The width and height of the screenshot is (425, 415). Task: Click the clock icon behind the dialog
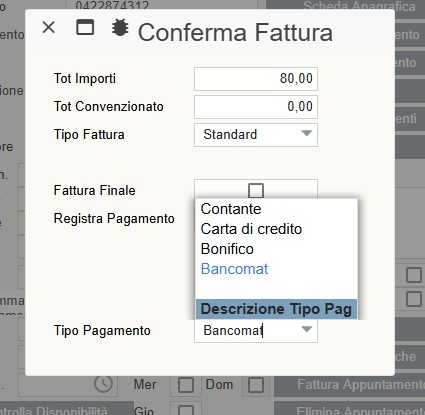coord(103,384)
